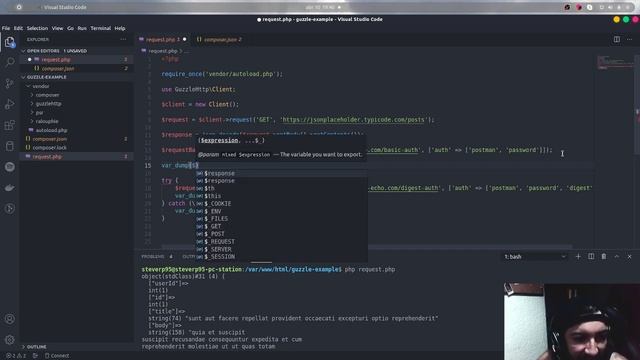Open the File menu
This screenshot has width=640, height=360.
point(6,28)
